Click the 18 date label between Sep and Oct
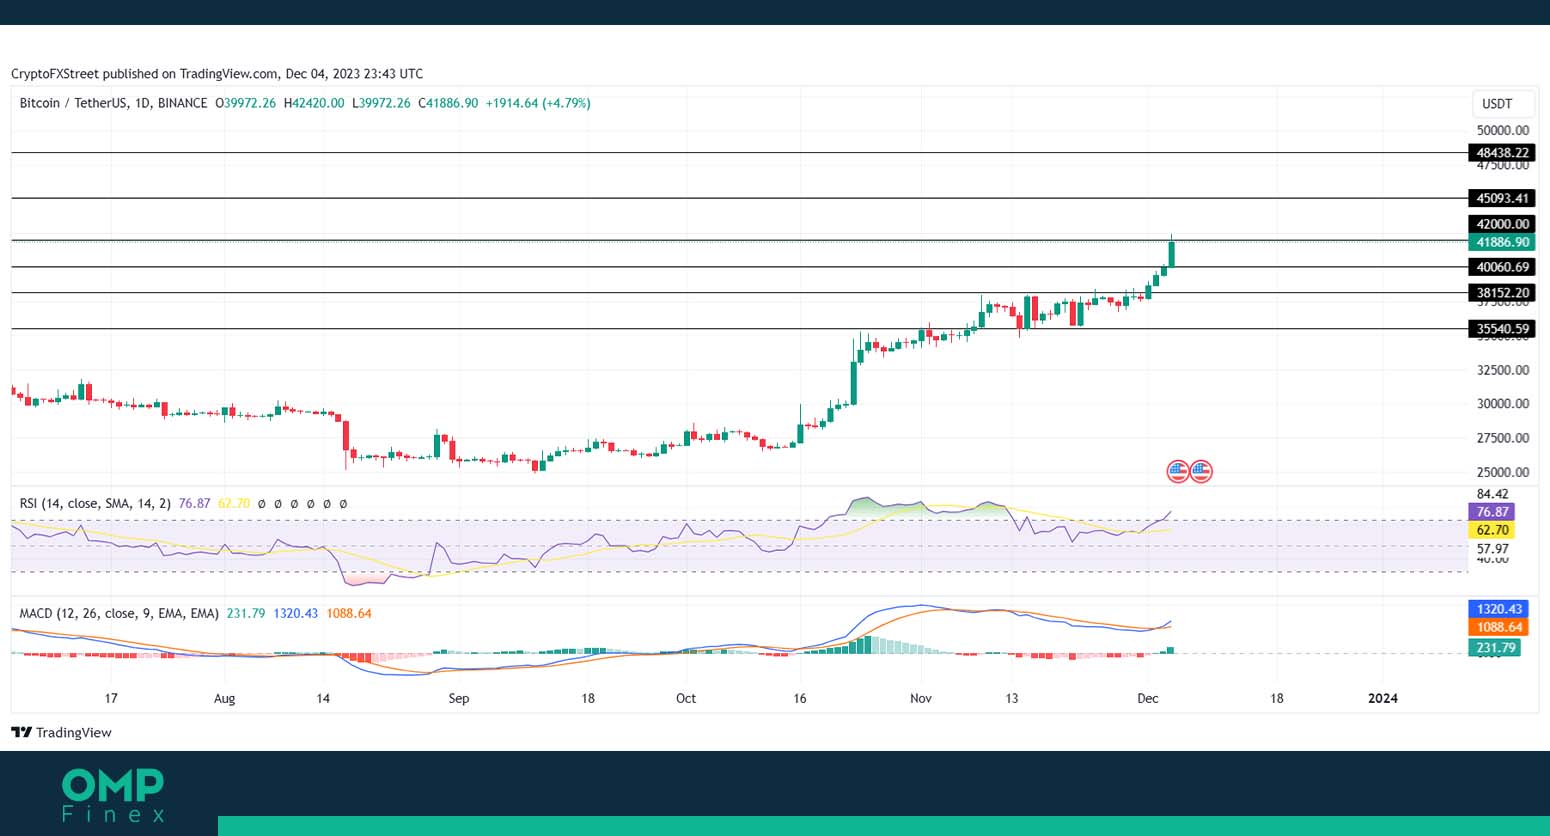The height and width of the screenshot is (836, 1550). (588, 698)
